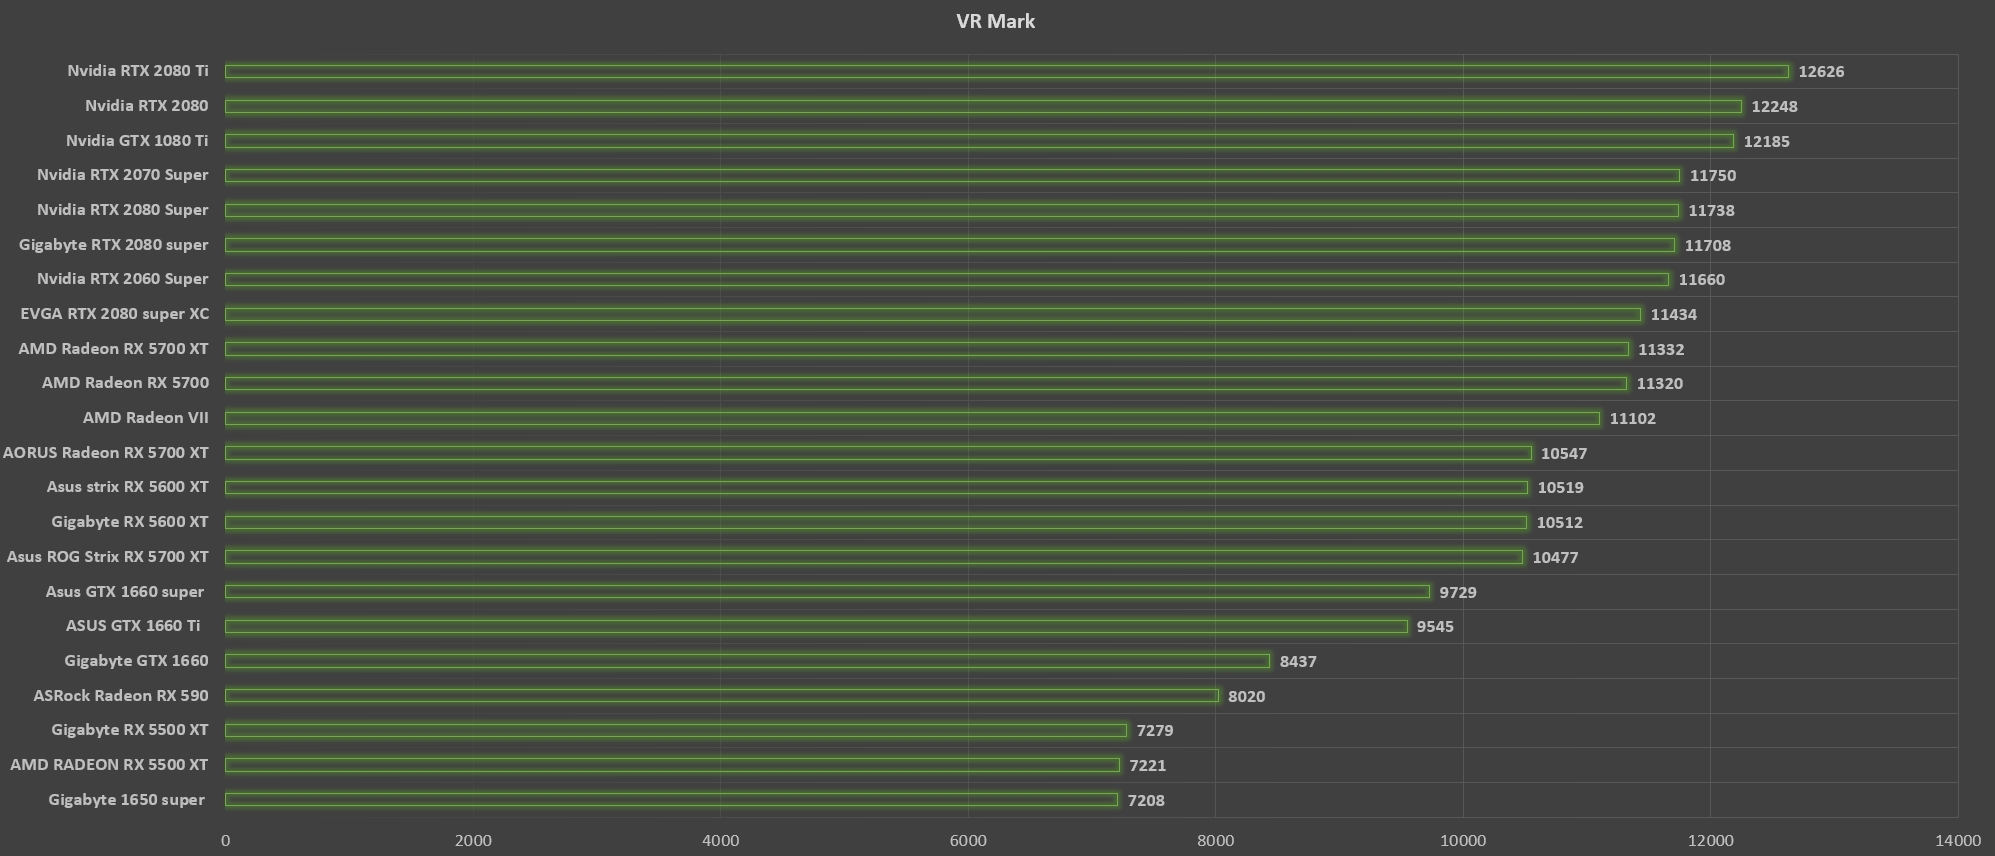The image size is (1995, 856).
Task: Select the Nvidia RTX 2070 Super label
Action: point(123,175)
